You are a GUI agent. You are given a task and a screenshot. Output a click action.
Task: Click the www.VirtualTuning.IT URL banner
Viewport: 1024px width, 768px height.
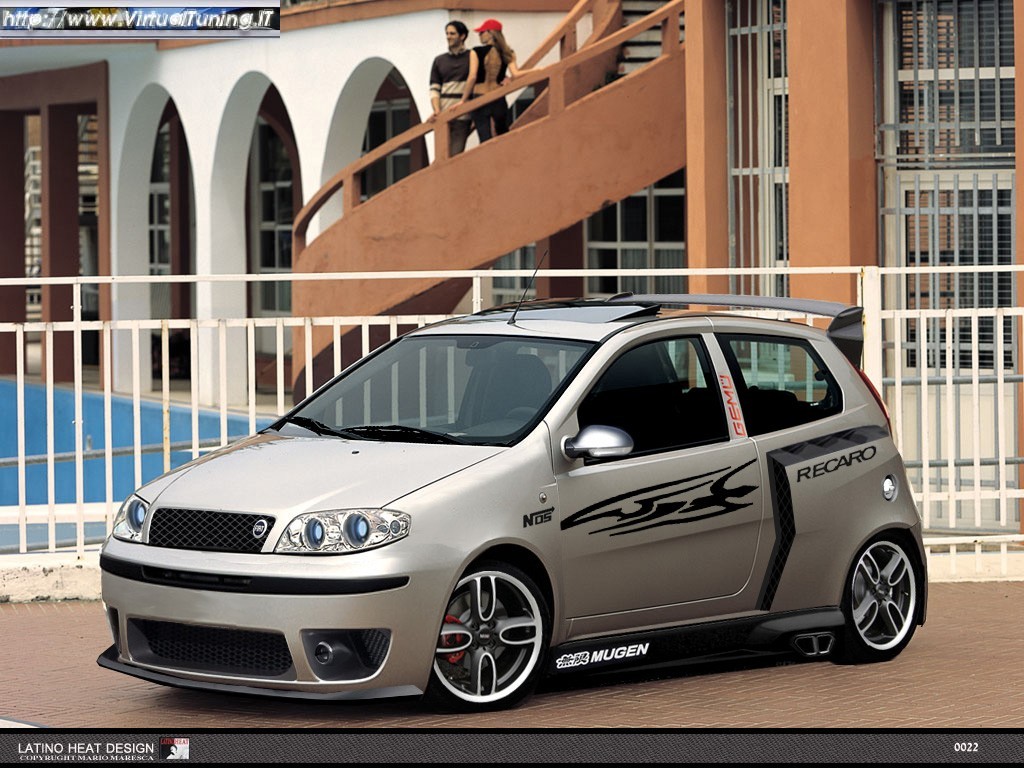coord(140,19)
